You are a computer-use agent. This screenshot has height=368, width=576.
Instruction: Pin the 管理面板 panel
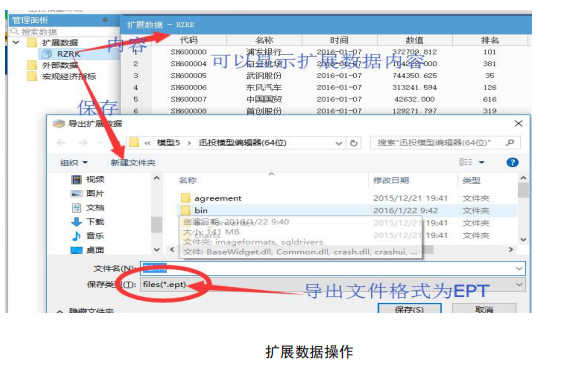point(105,20)
